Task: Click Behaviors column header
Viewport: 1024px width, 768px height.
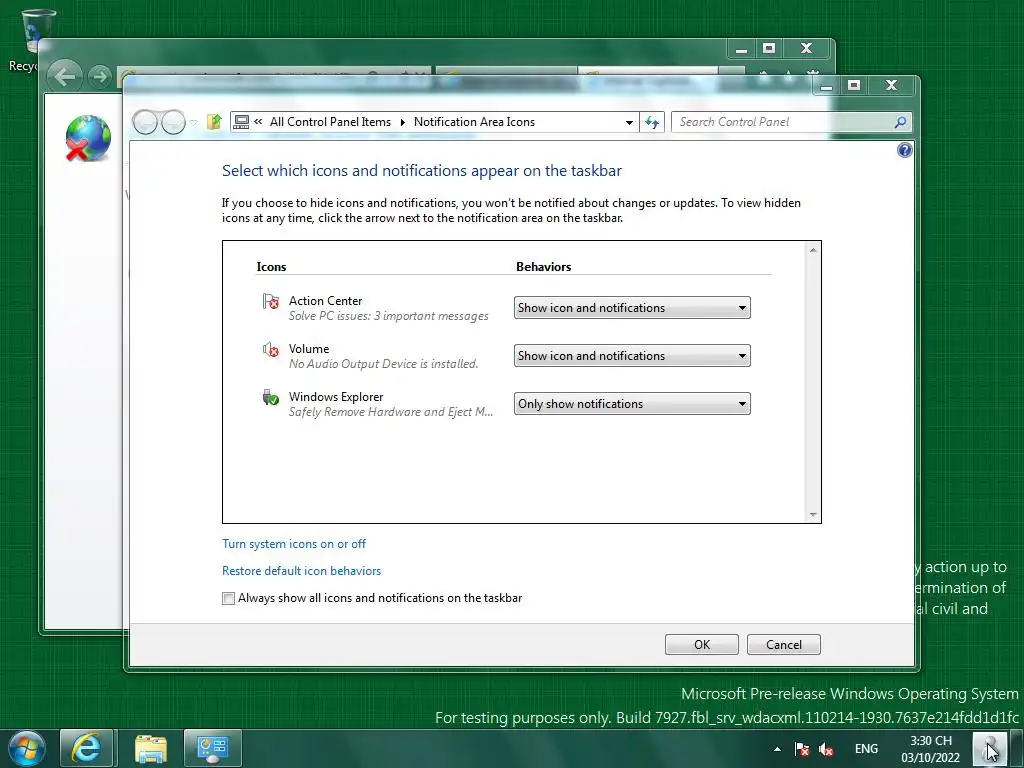Action: 543,266
